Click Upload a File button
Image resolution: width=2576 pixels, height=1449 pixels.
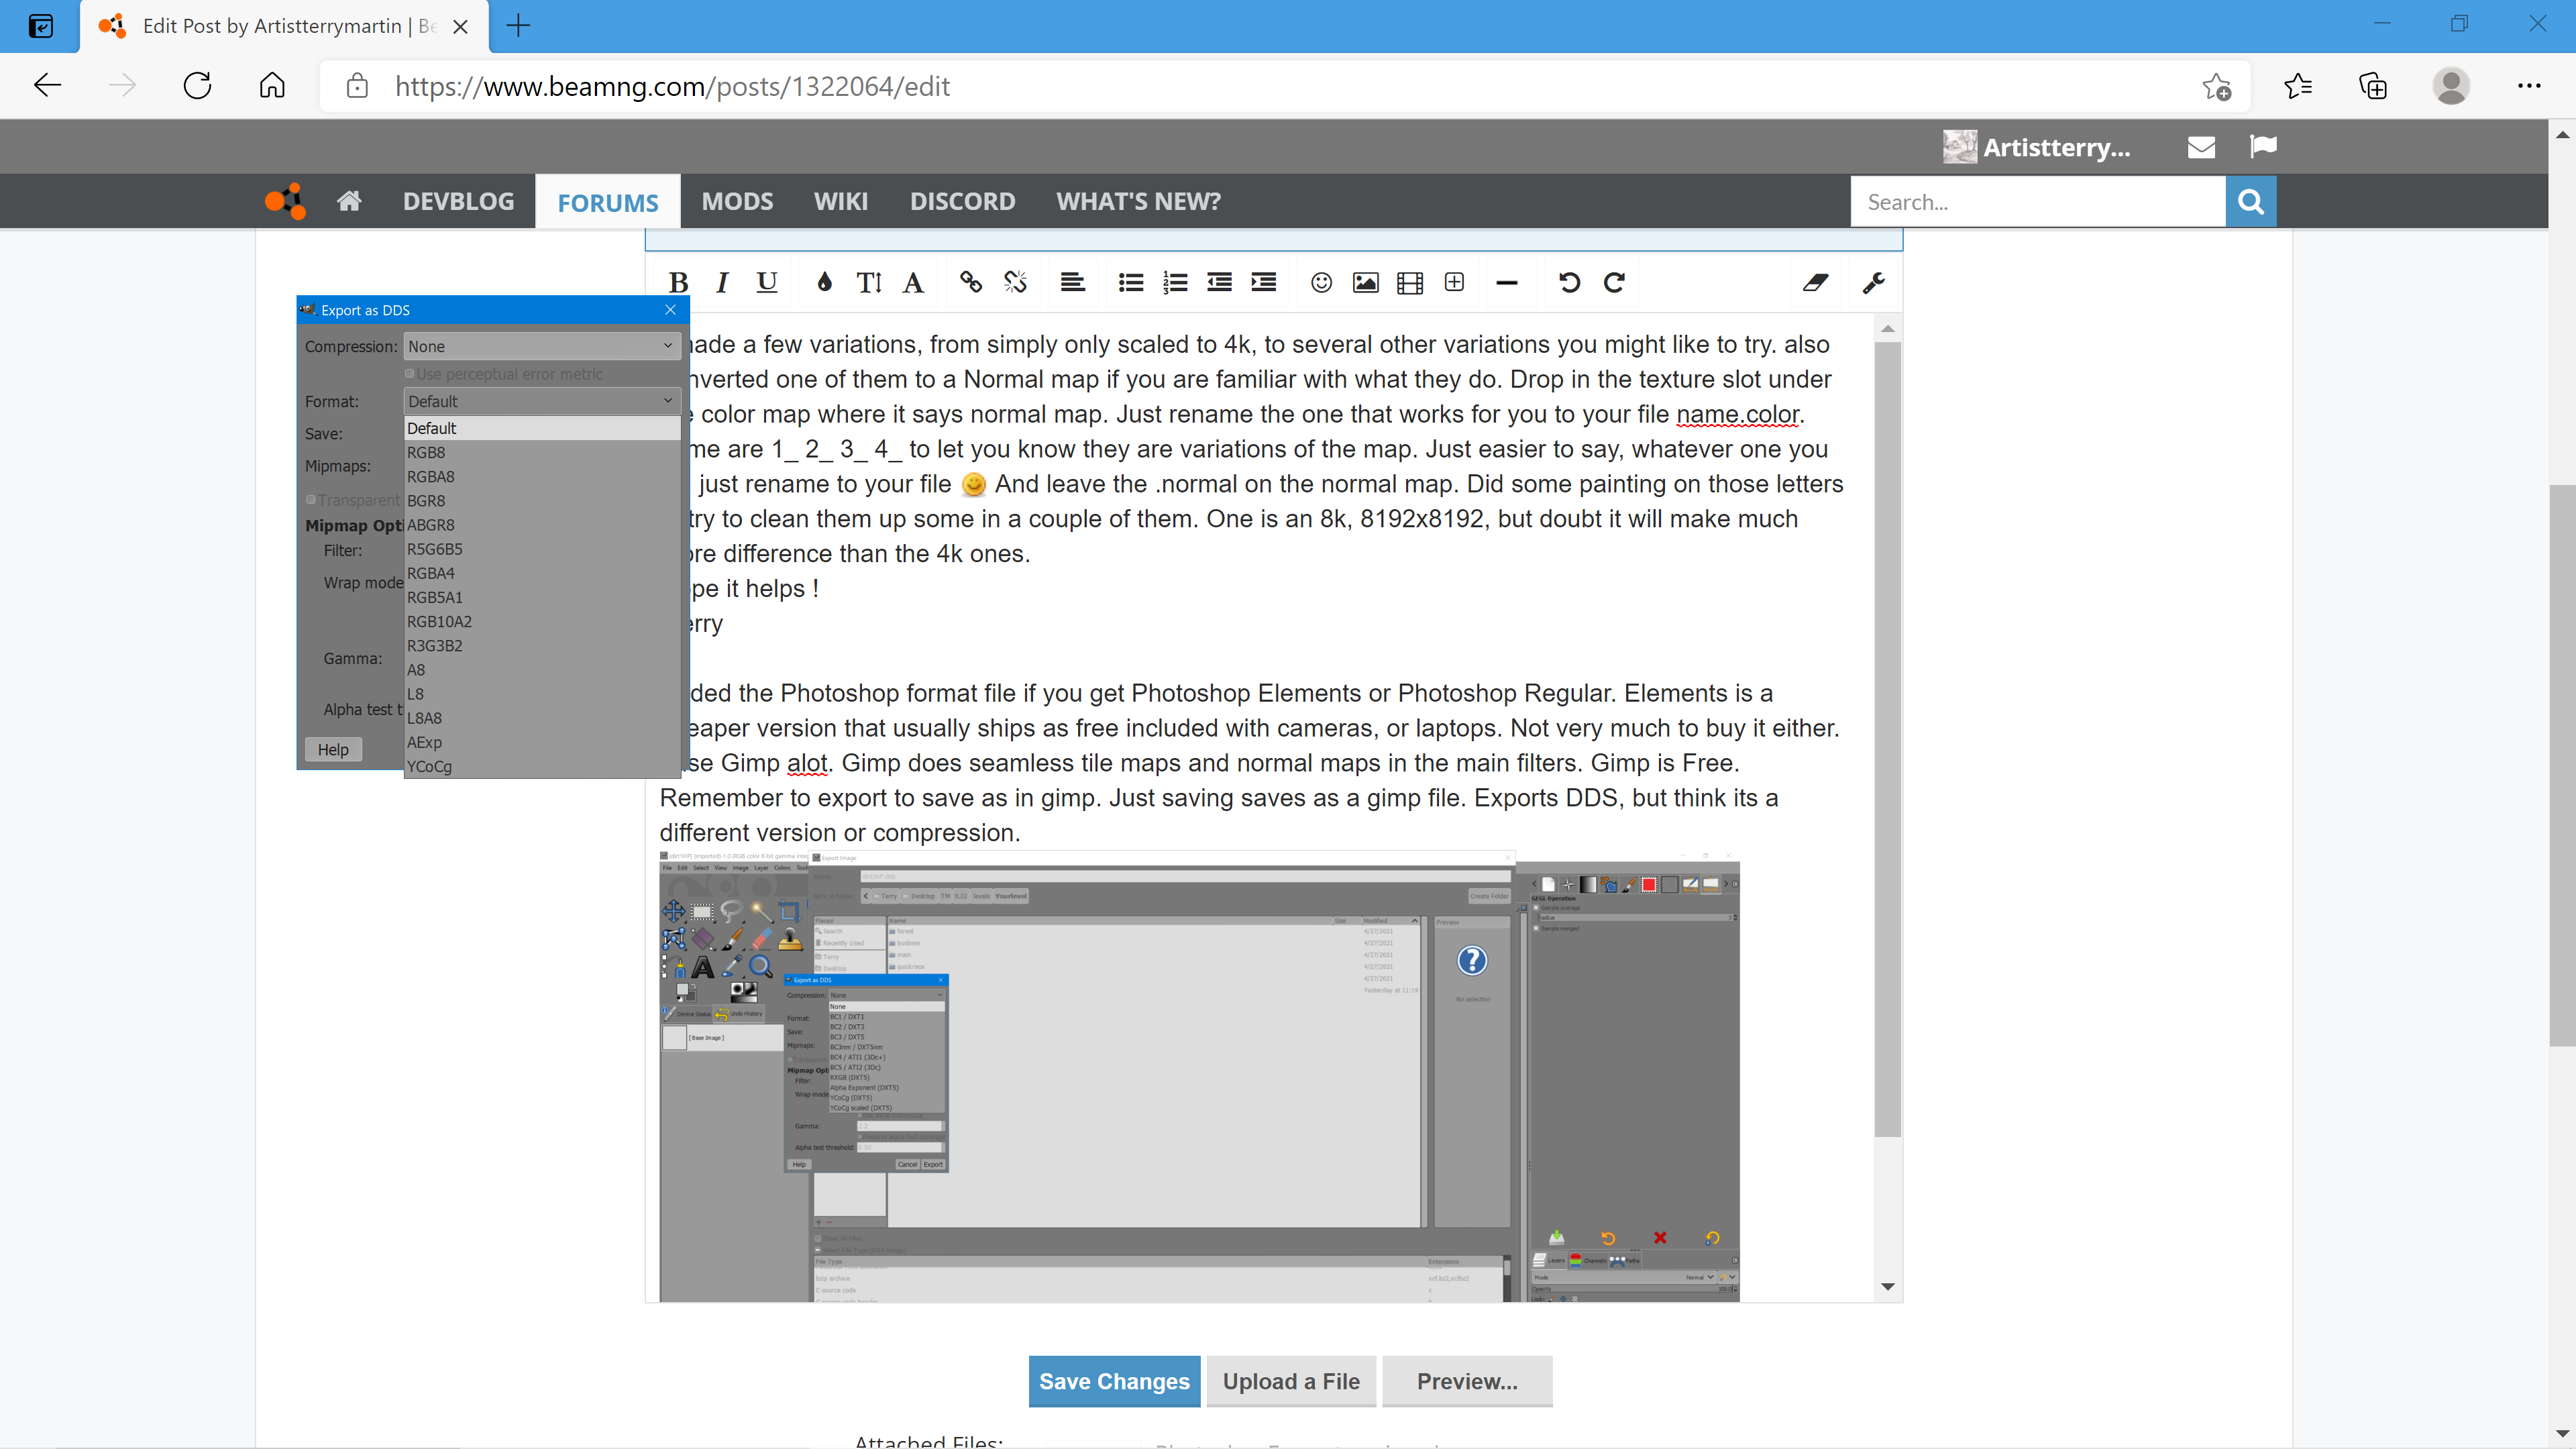click(1291, 1381)
